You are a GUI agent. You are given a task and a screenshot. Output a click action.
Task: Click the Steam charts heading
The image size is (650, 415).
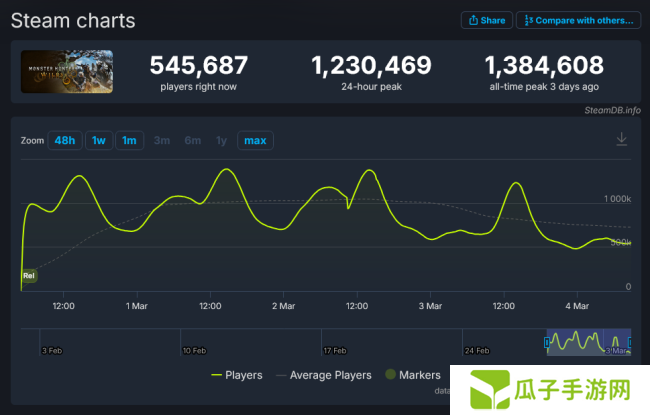73,21
